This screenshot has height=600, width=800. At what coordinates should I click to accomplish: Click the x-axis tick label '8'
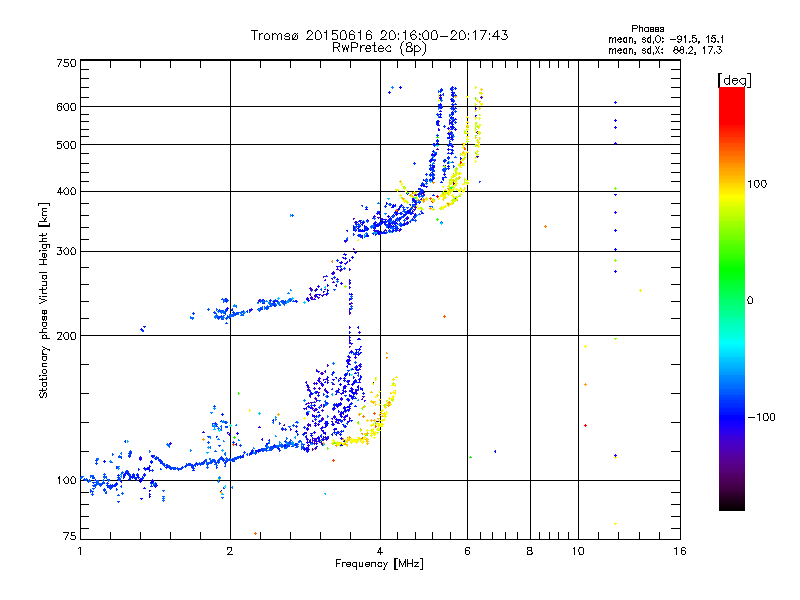530,551
